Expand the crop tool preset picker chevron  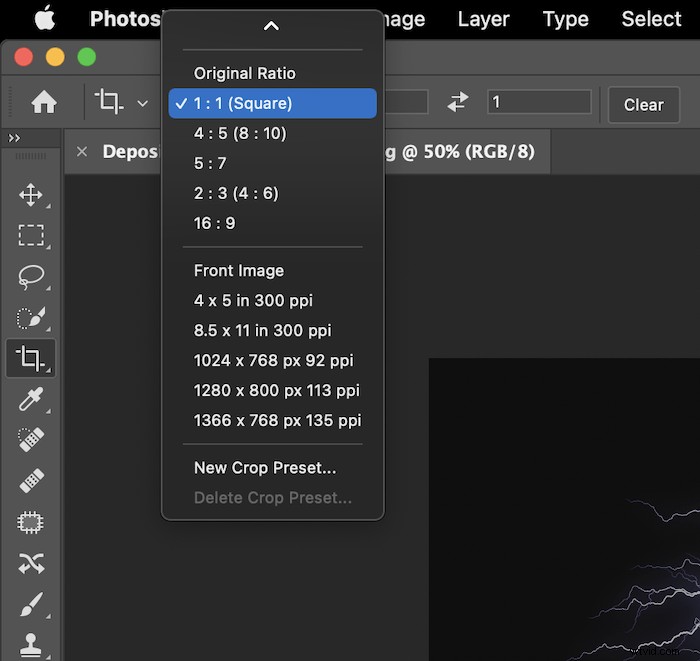(142, 104)
